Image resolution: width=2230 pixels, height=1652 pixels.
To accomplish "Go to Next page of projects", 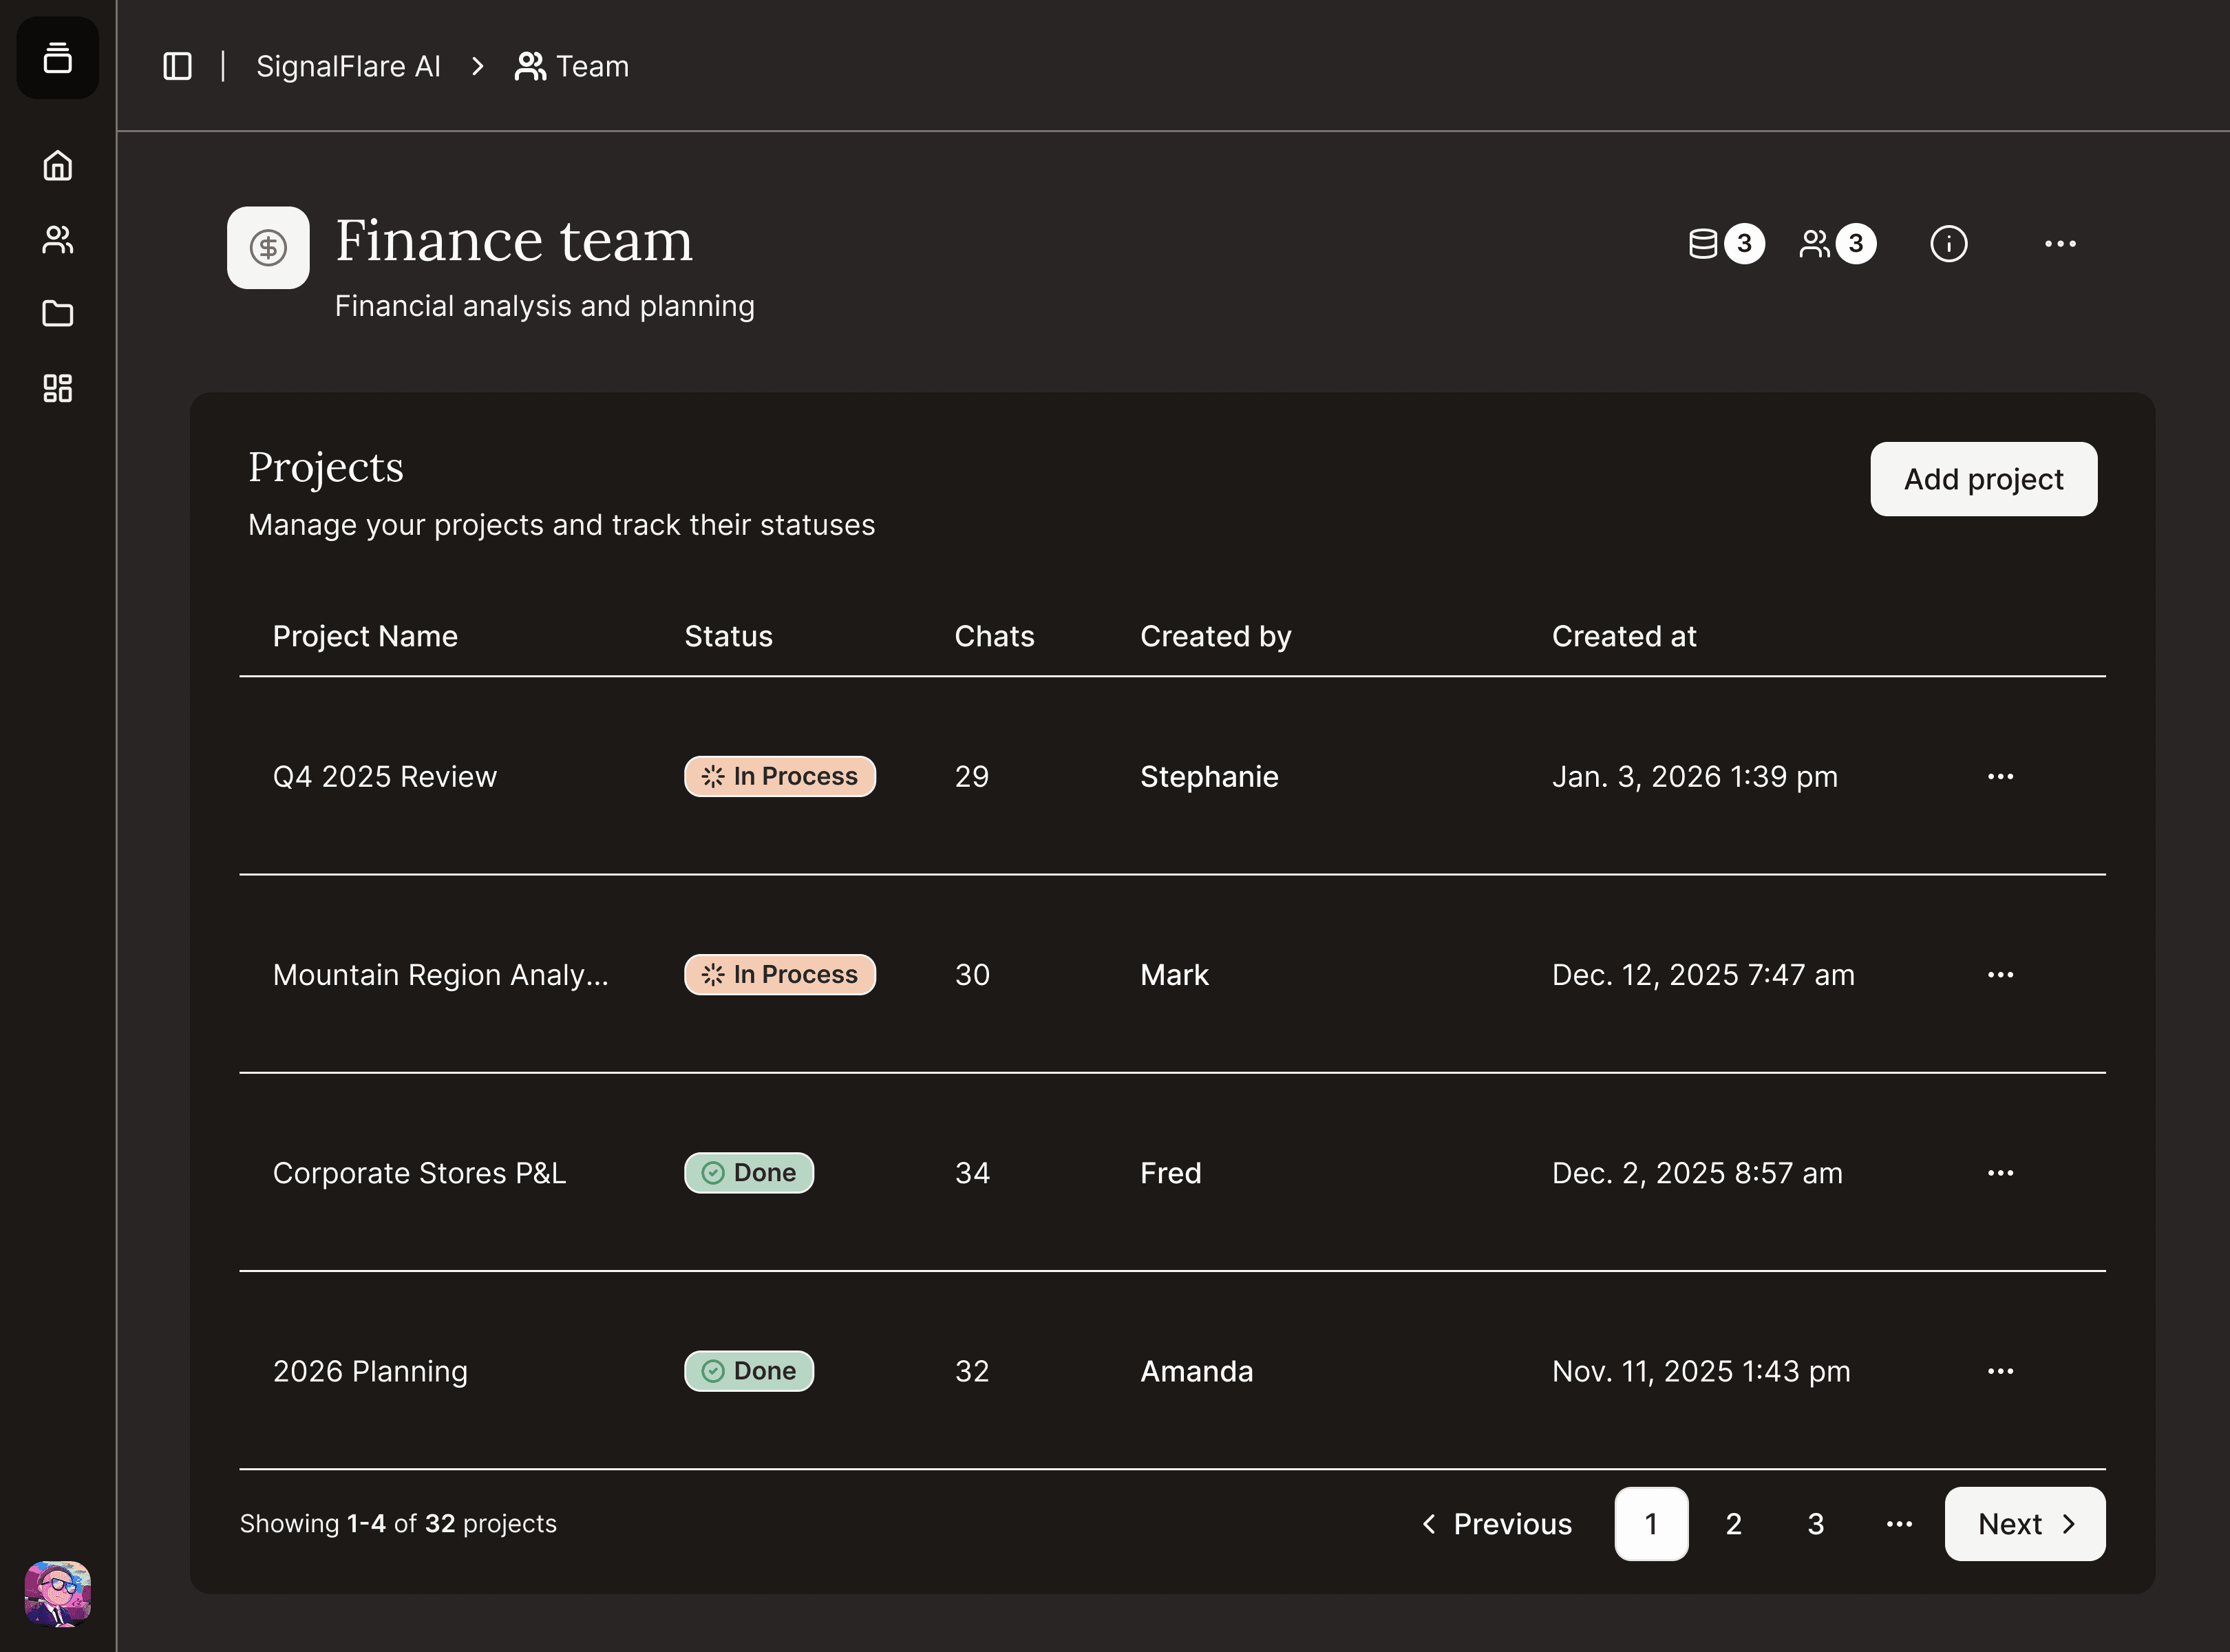I will (2024, 1524).
